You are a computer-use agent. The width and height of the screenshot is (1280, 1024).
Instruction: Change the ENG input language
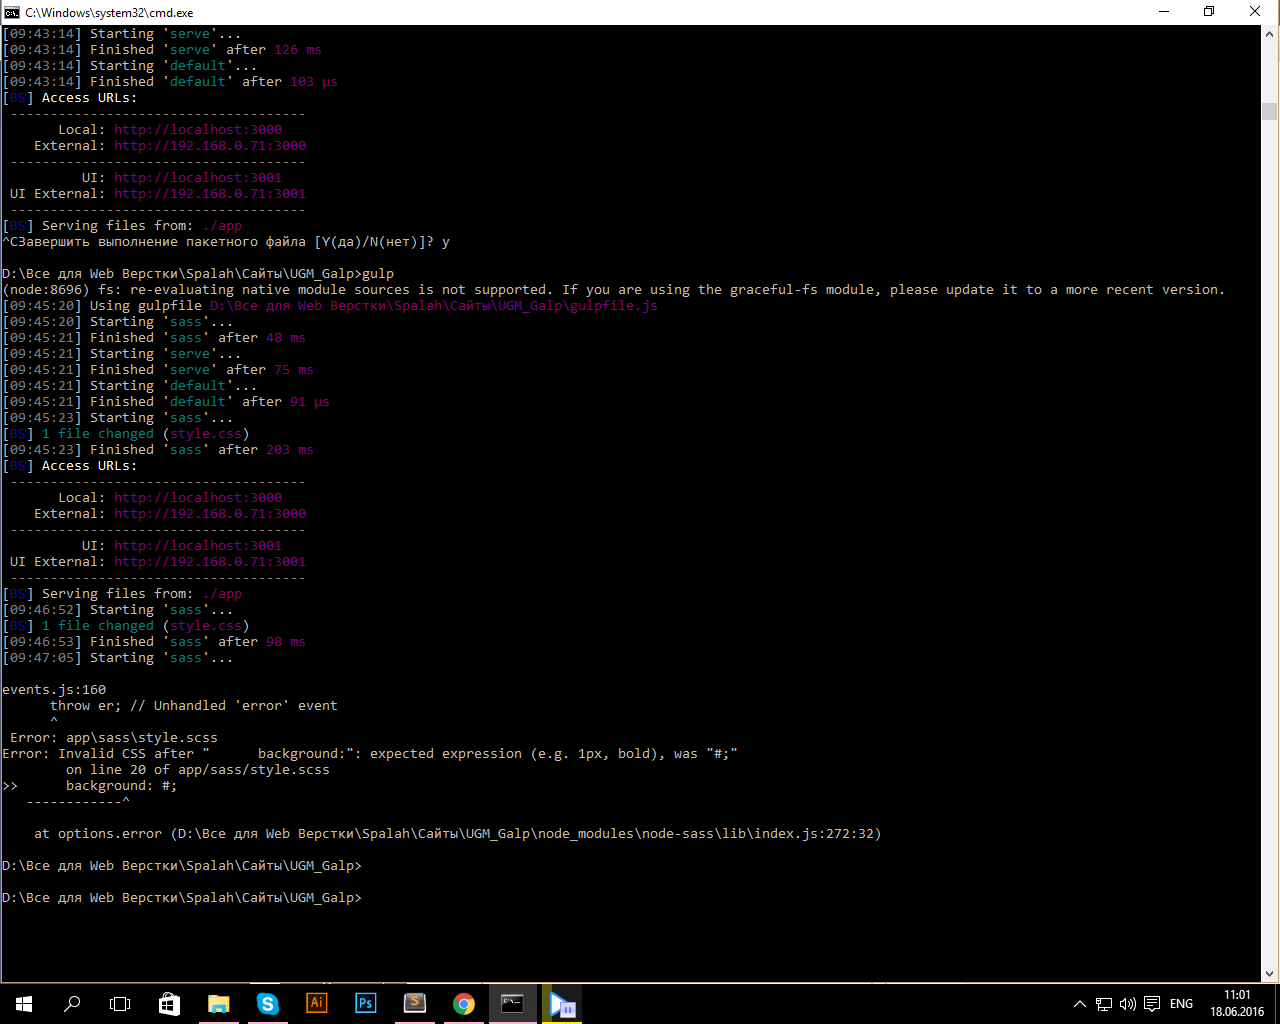(1181, 1004)
